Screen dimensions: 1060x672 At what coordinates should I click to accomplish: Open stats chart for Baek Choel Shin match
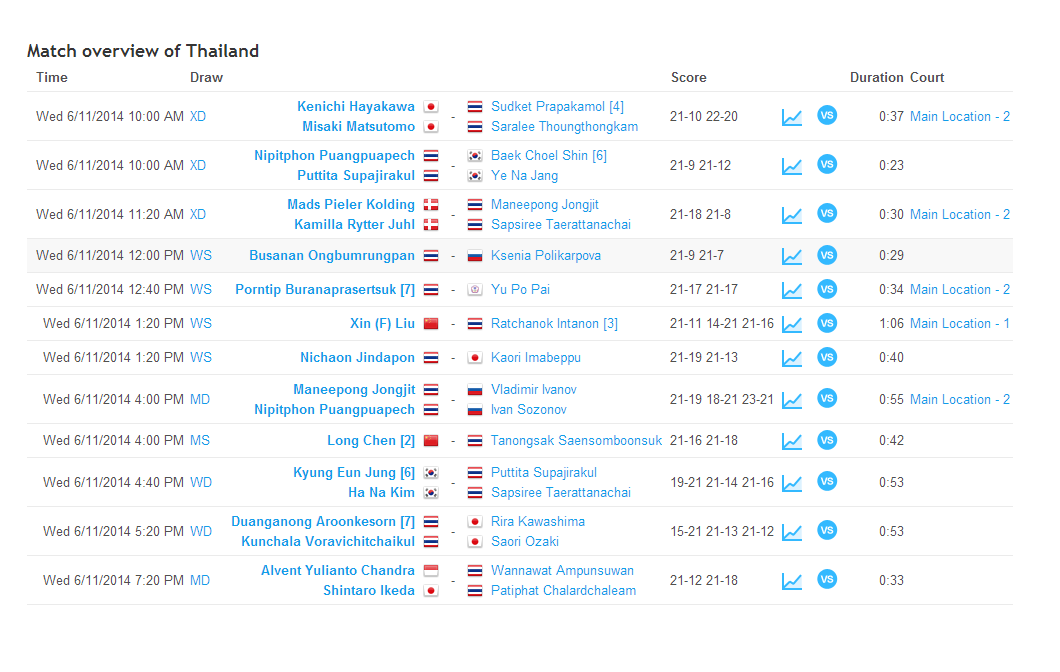pyautogui.click(x=791, y=166)
